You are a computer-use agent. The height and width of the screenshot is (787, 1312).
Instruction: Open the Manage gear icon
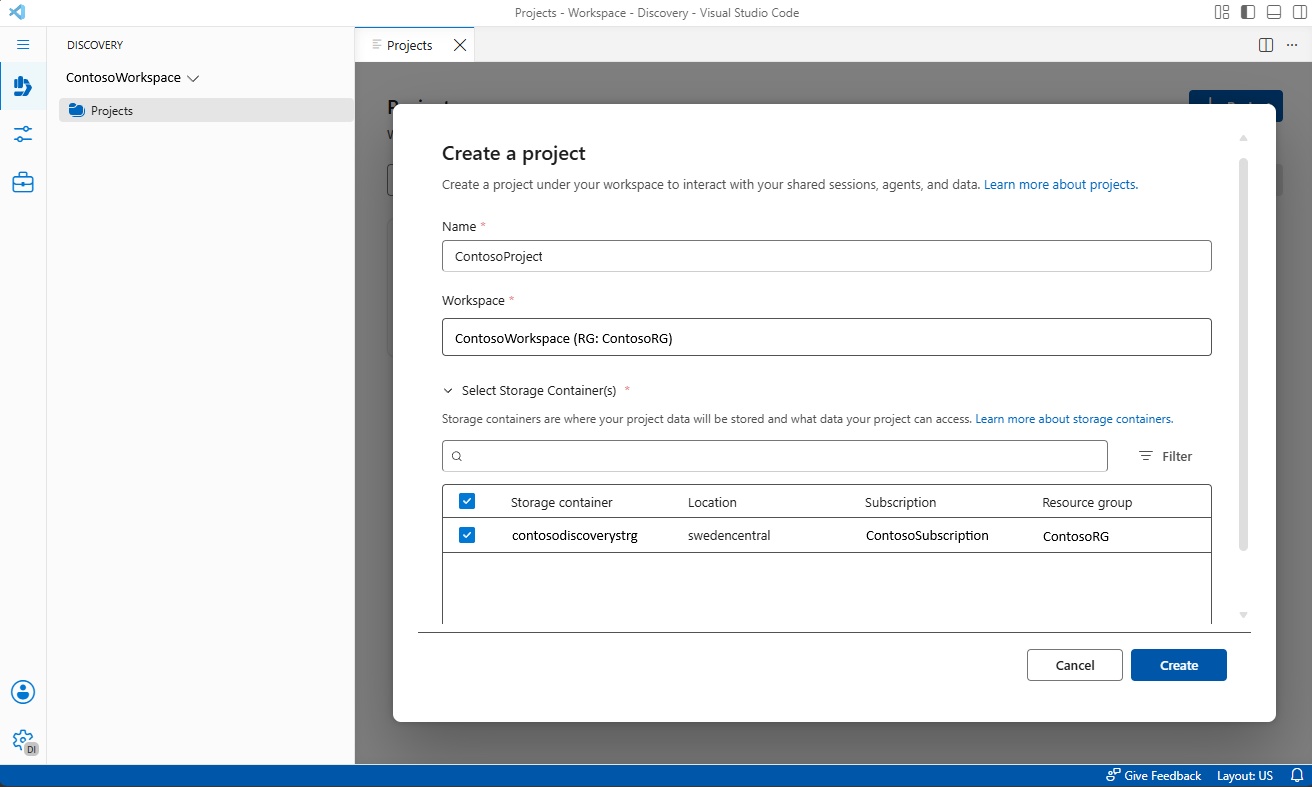click(x=23, y=740)
